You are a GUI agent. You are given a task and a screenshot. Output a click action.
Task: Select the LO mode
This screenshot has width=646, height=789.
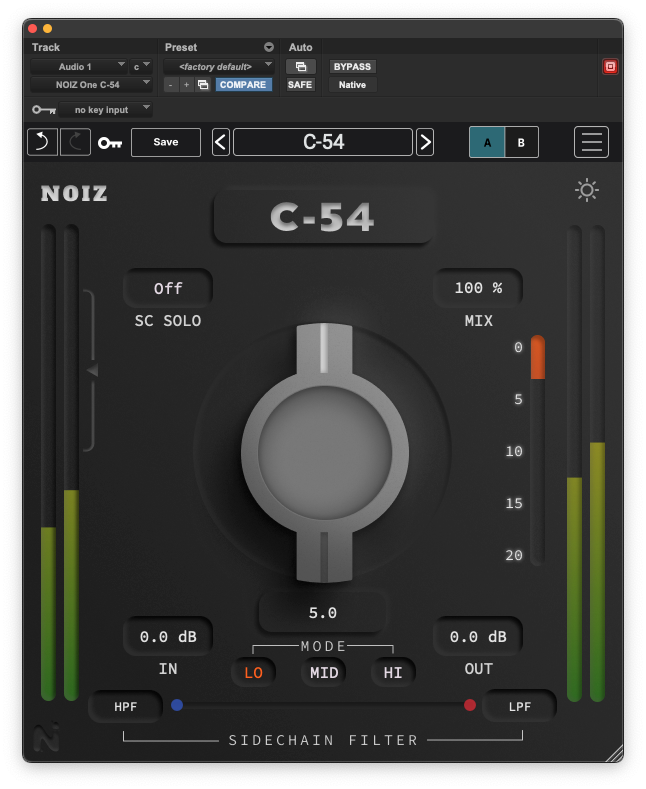point(253,673)
